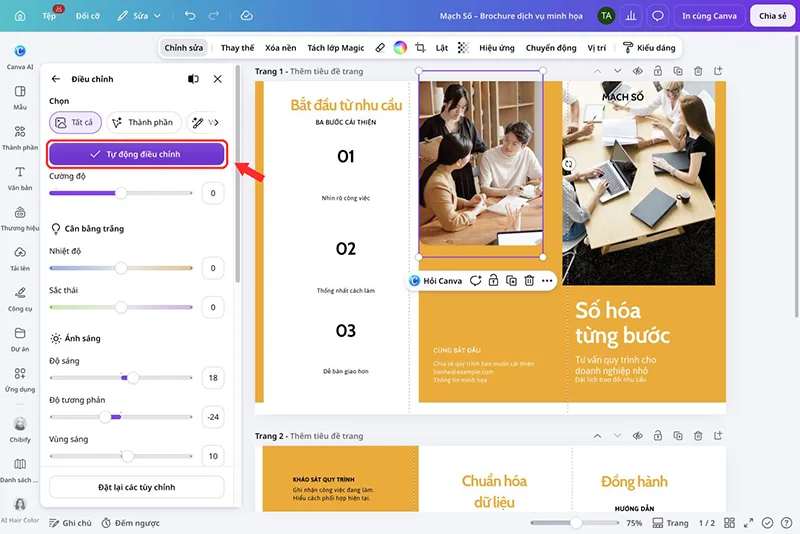Delete Trang 1 page
The image size is (800, 534).
pos(698,71)
